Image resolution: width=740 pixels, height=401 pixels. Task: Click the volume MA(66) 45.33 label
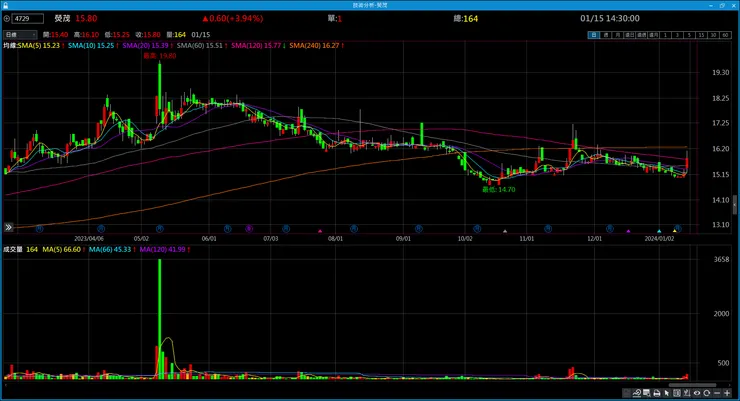(x=109, y=249)
